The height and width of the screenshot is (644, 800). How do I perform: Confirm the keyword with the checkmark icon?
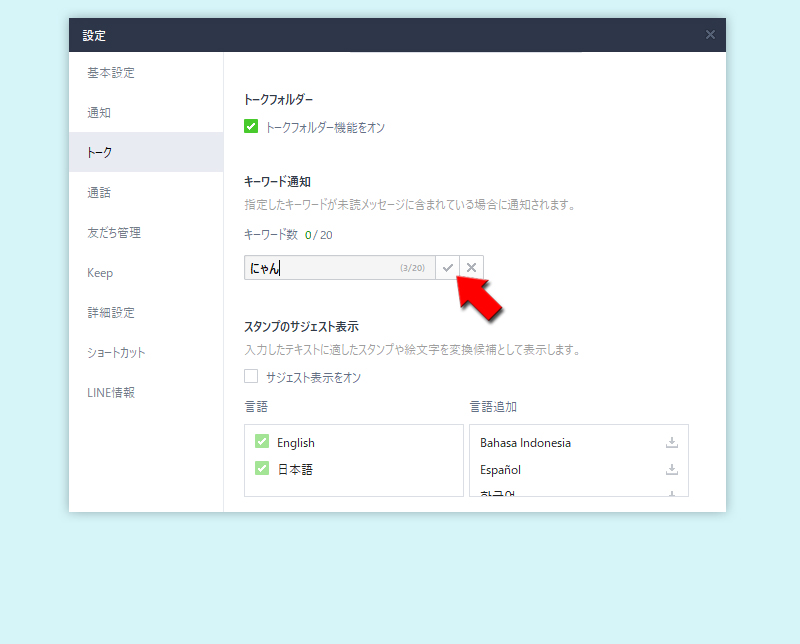448,267
